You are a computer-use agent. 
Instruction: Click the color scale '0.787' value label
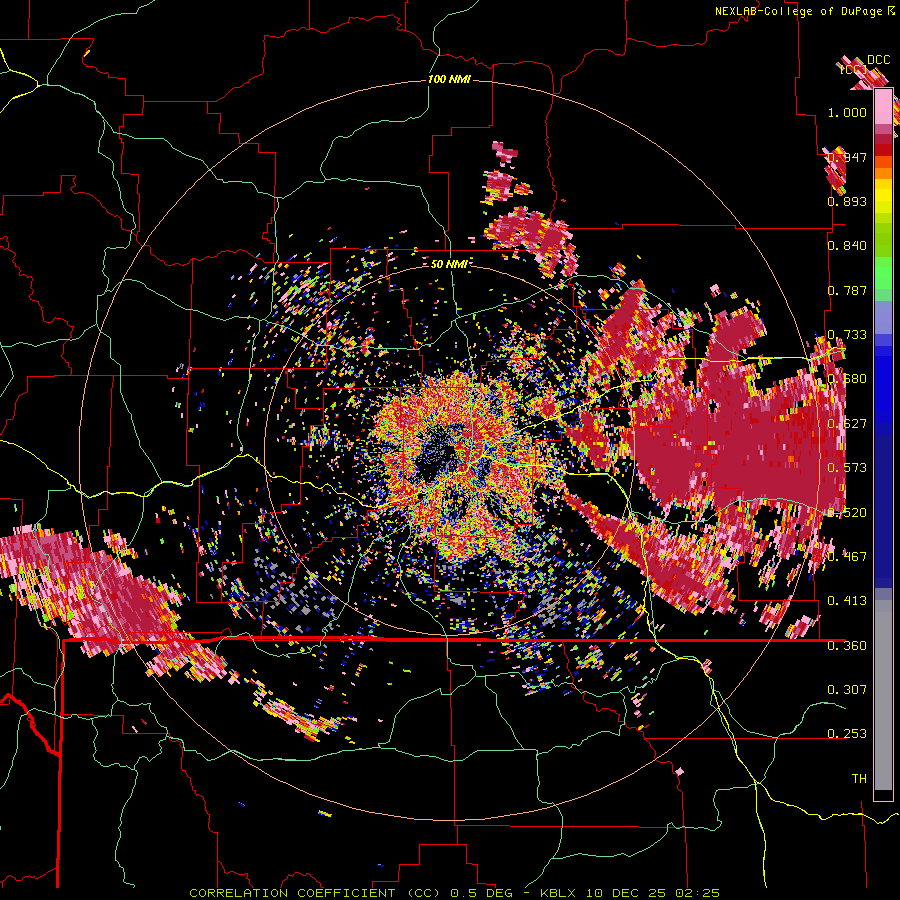[847, 290]
